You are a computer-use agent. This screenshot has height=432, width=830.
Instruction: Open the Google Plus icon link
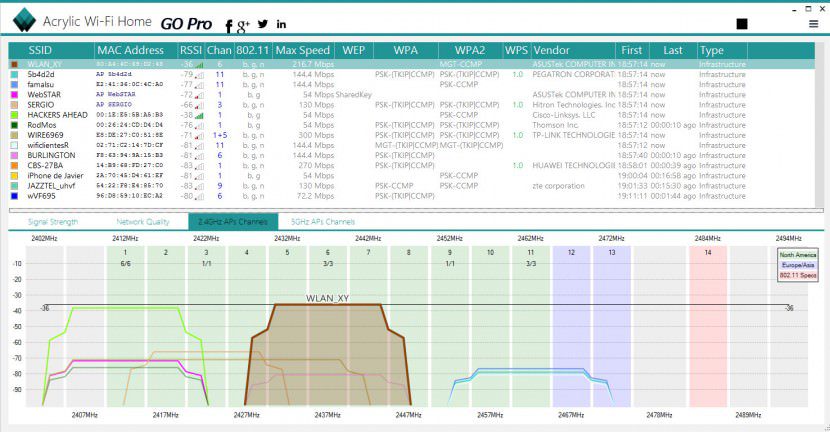243,24
